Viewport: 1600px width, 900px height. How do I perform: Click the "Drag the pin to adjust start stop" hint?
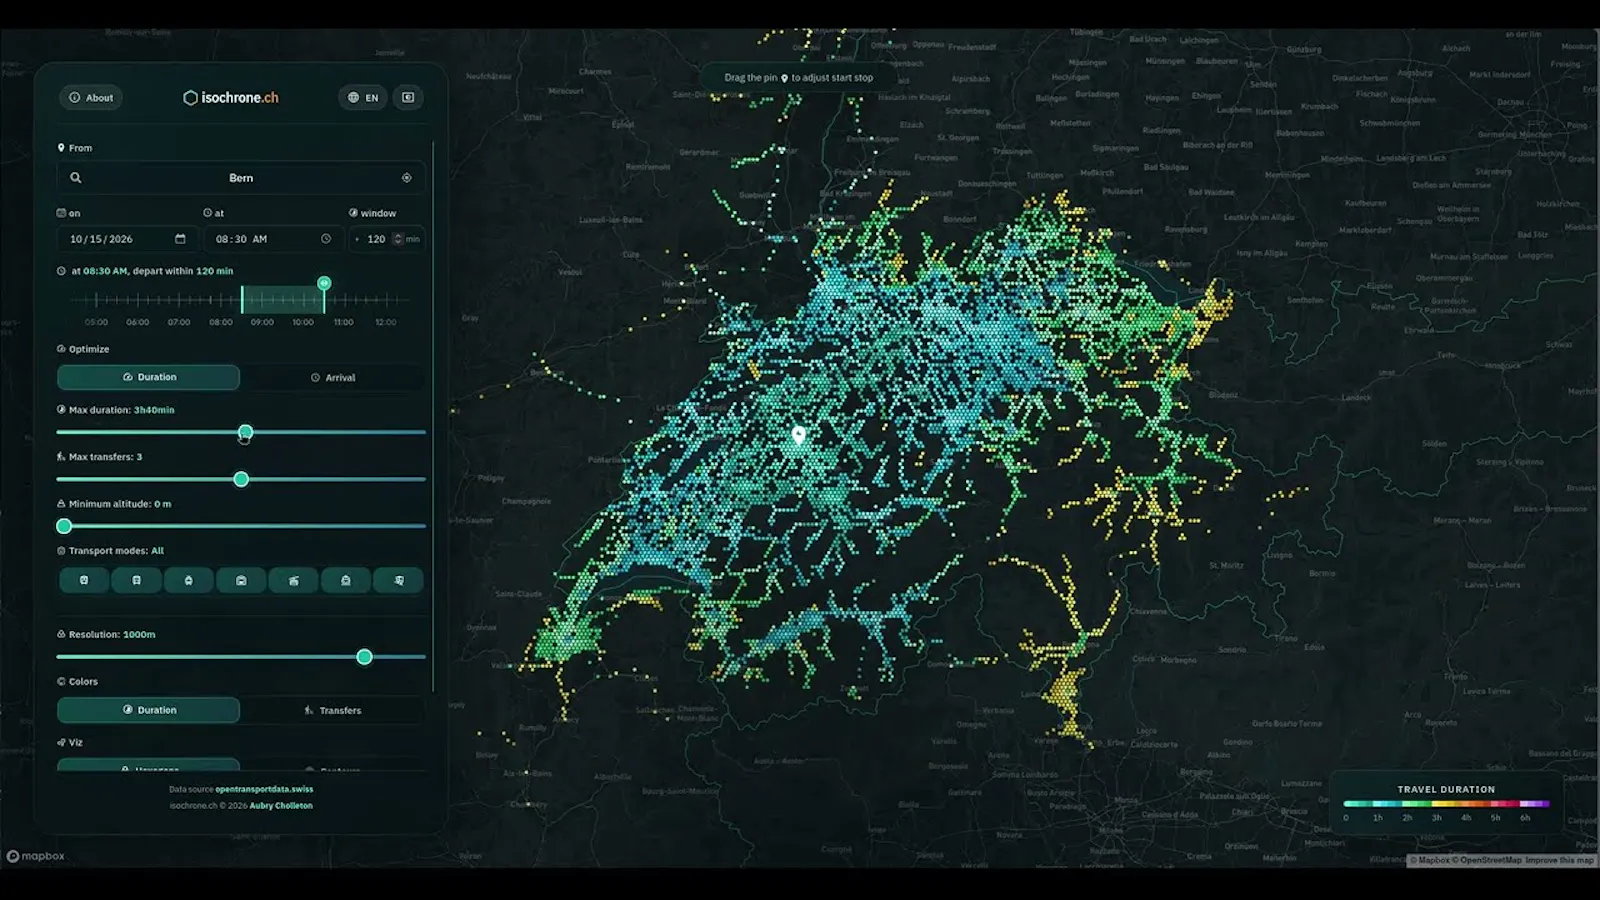pos(799,77)
